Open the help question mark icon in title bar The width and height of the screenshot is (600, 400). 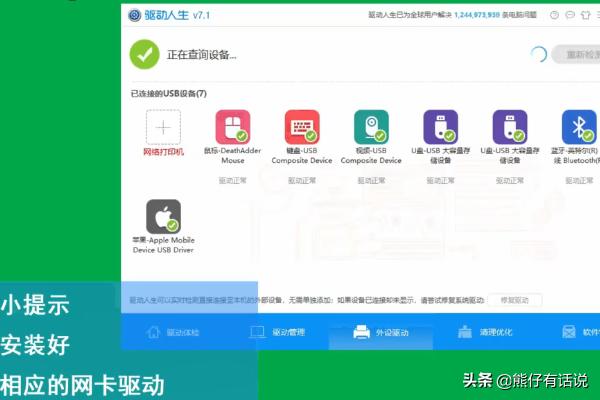[x=554, y=15]
